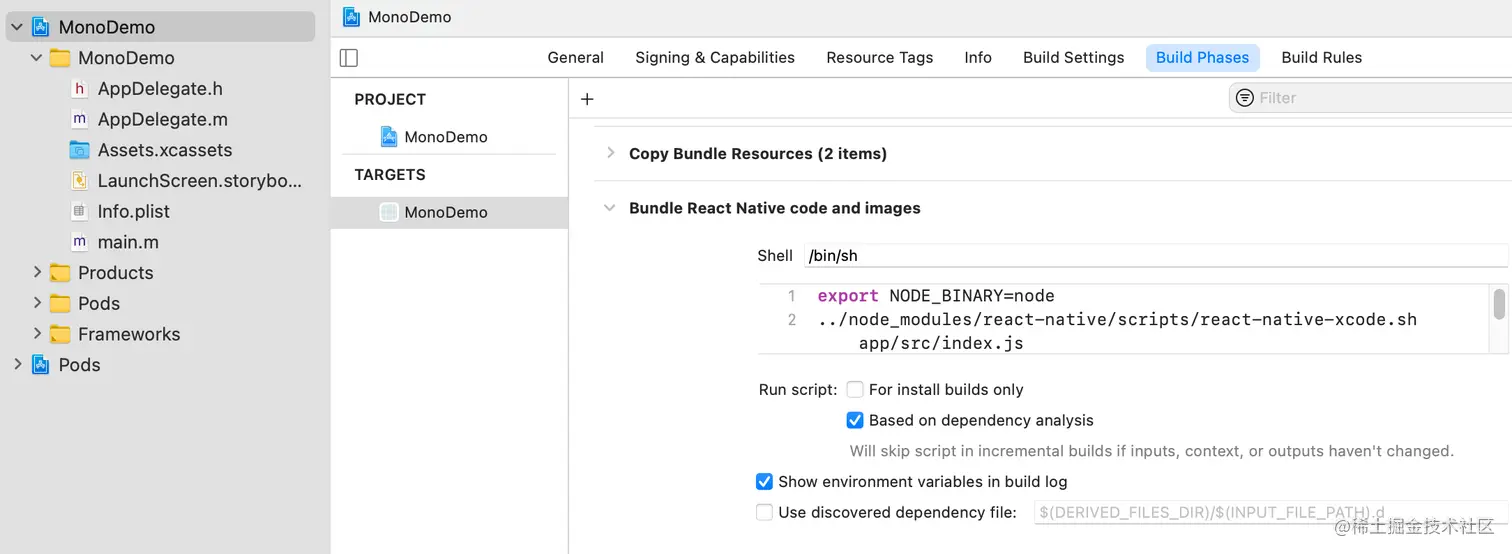Click the MonoDemo folder icon
1512x554 pixels.
point(60,58)
